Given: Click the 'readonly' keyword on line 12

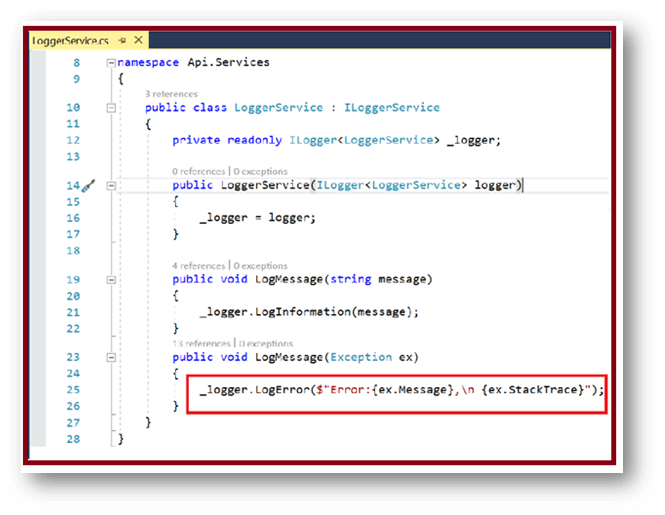Looking at the screenshot, I should (x=254, y=140).
